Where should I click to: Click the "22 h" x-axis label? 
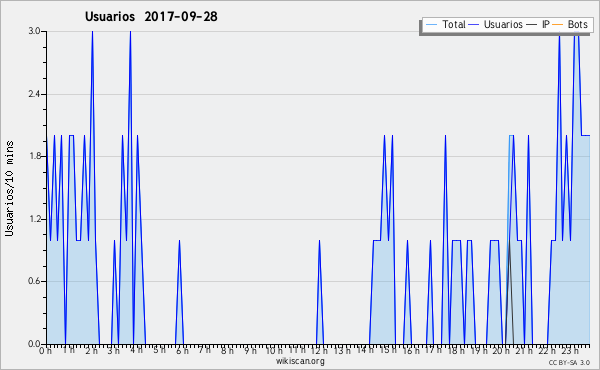pyautogui.click(x=546, y=351)
